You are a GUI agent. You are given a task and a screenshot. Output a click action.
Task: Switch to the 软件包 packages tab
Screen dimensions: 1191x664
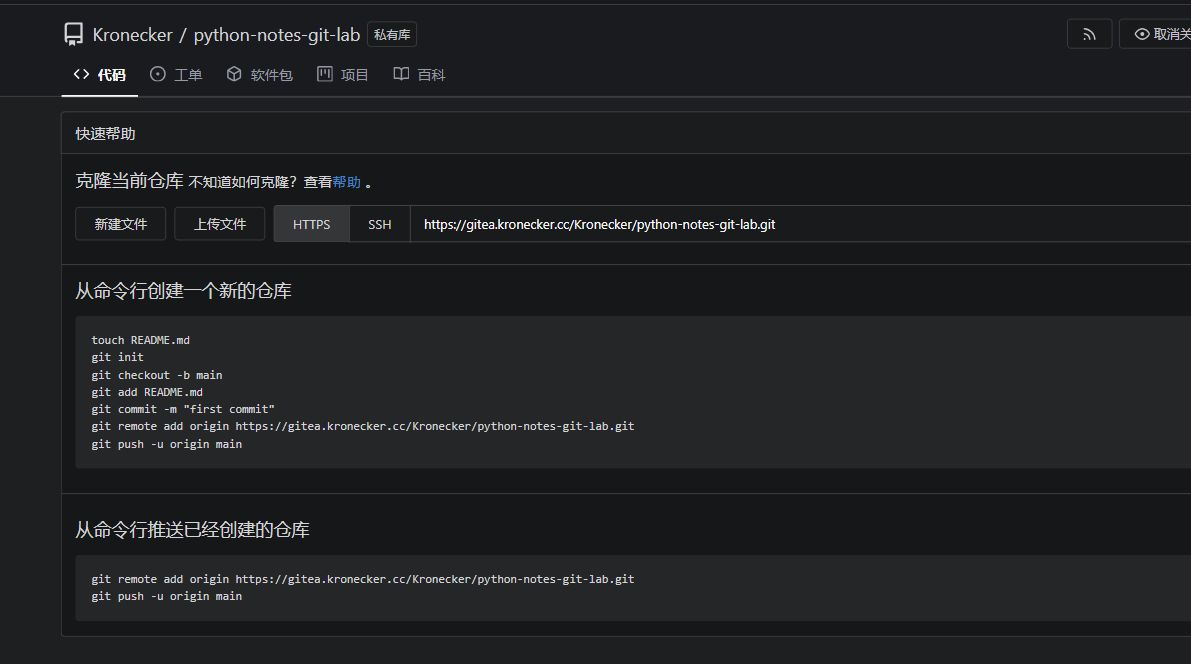(260, 74)
